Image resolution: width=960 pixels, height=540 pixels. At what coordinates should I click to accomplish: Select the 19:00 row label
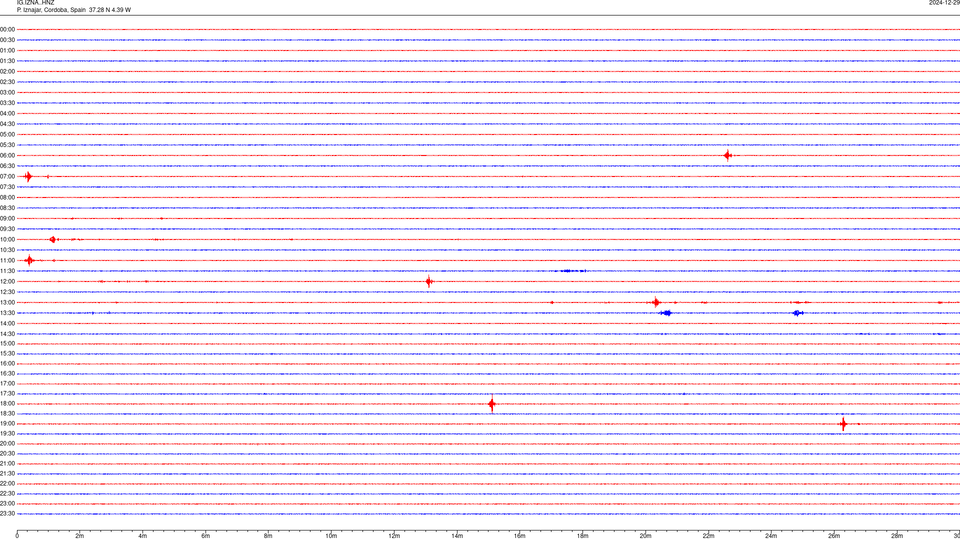pyautogui.click(x=7, y=424)
